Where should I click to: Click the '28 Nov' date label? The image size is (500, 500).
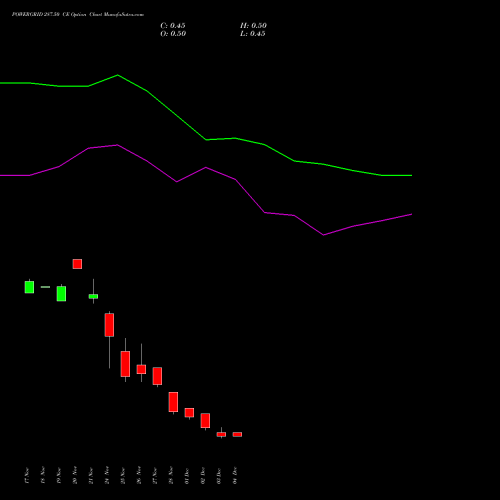[x=171, y=476]
